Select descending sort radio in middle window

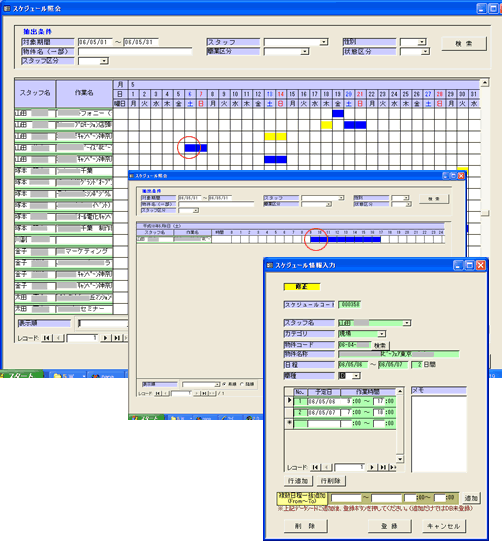tap(241, 384)
